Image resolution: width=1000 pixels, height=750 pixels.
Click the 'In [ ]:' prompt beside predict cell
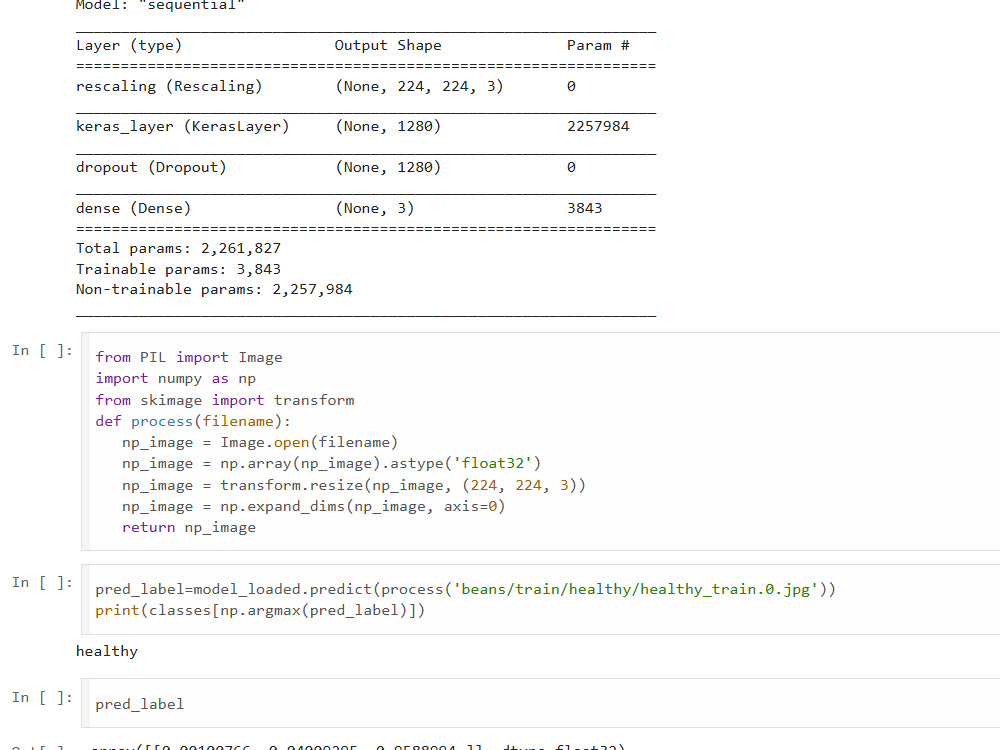coord(42,583)
